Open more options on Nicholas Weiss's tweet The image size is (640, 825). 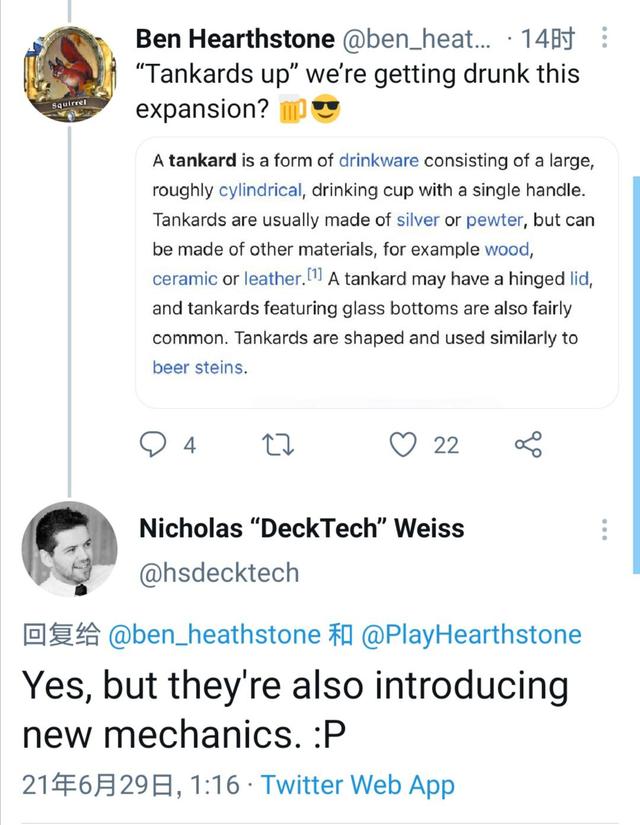(x=604, y=530)
